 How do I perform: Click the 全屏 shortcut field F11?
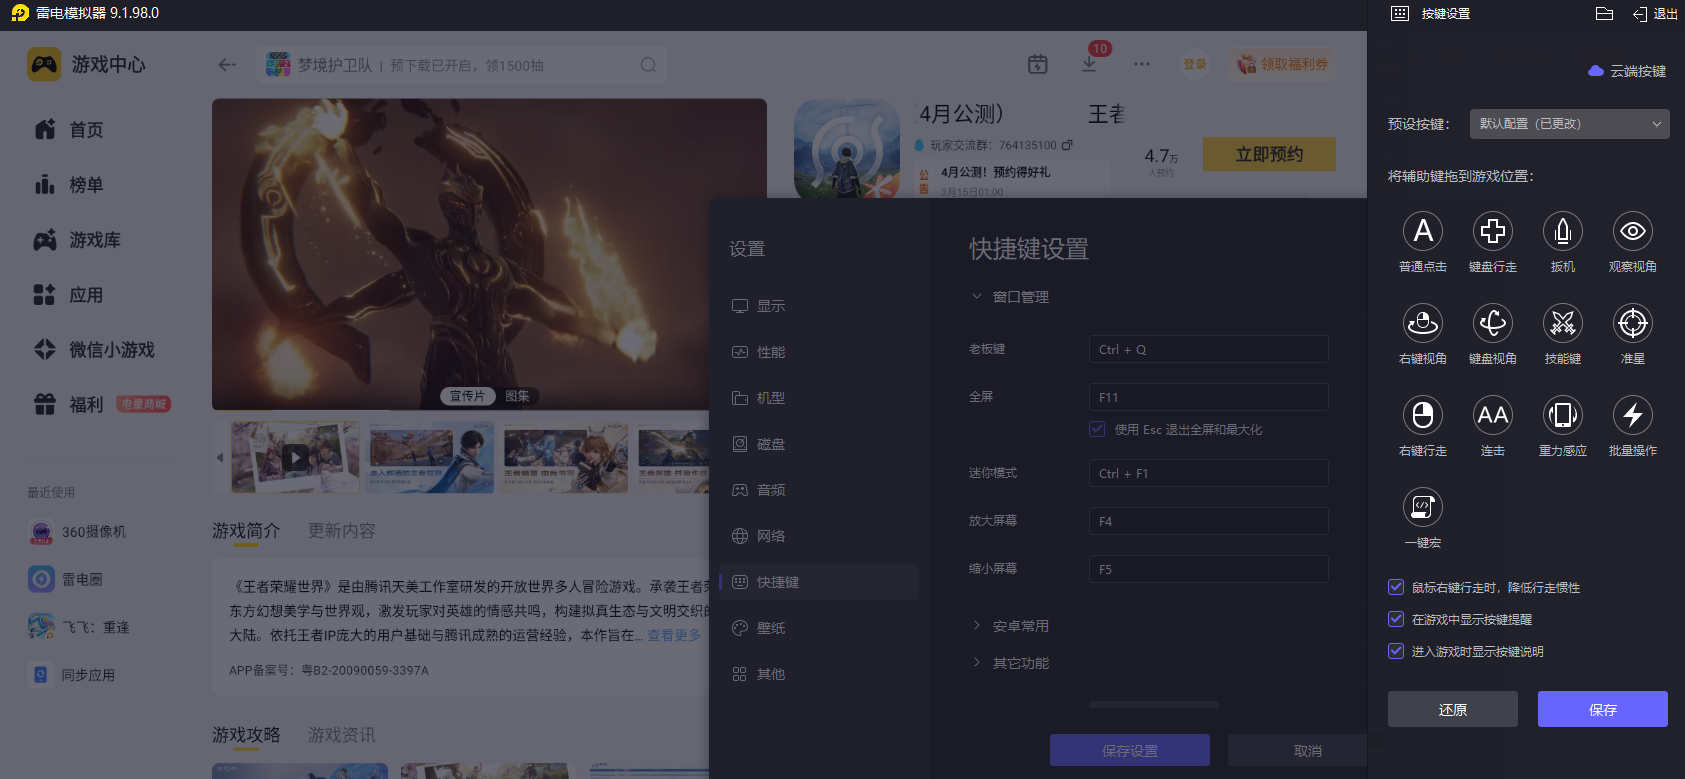1208,397
